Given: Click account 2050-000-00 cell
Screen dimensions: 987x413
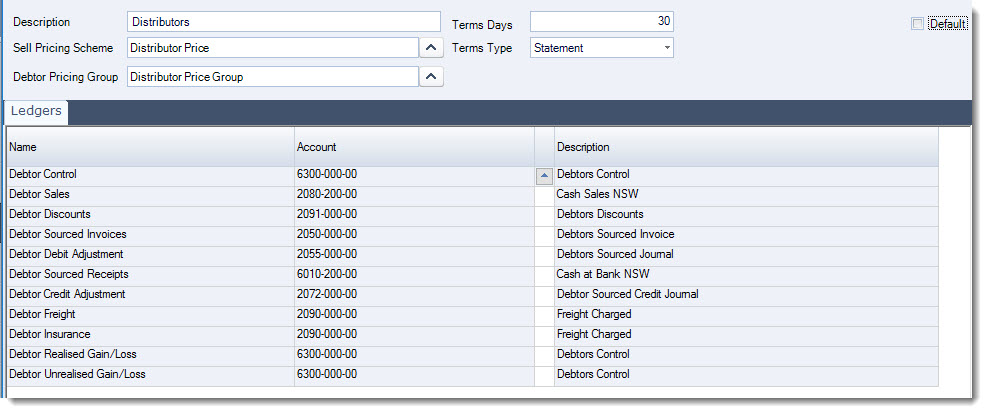Looking at the screenshot, I should coord(414,234).
